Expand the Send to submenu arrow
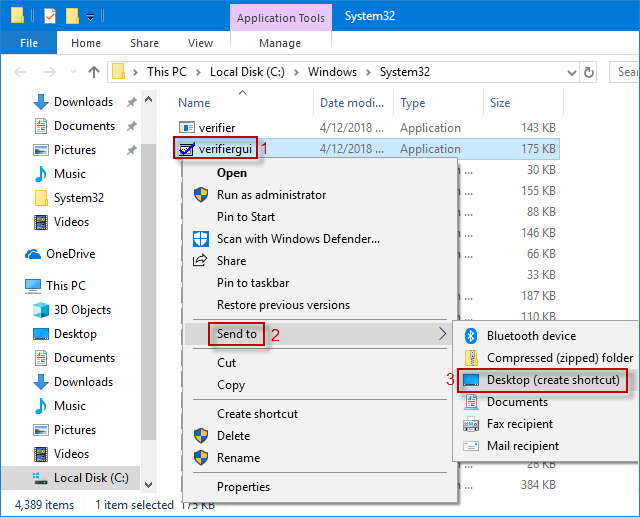 (442, 334)
